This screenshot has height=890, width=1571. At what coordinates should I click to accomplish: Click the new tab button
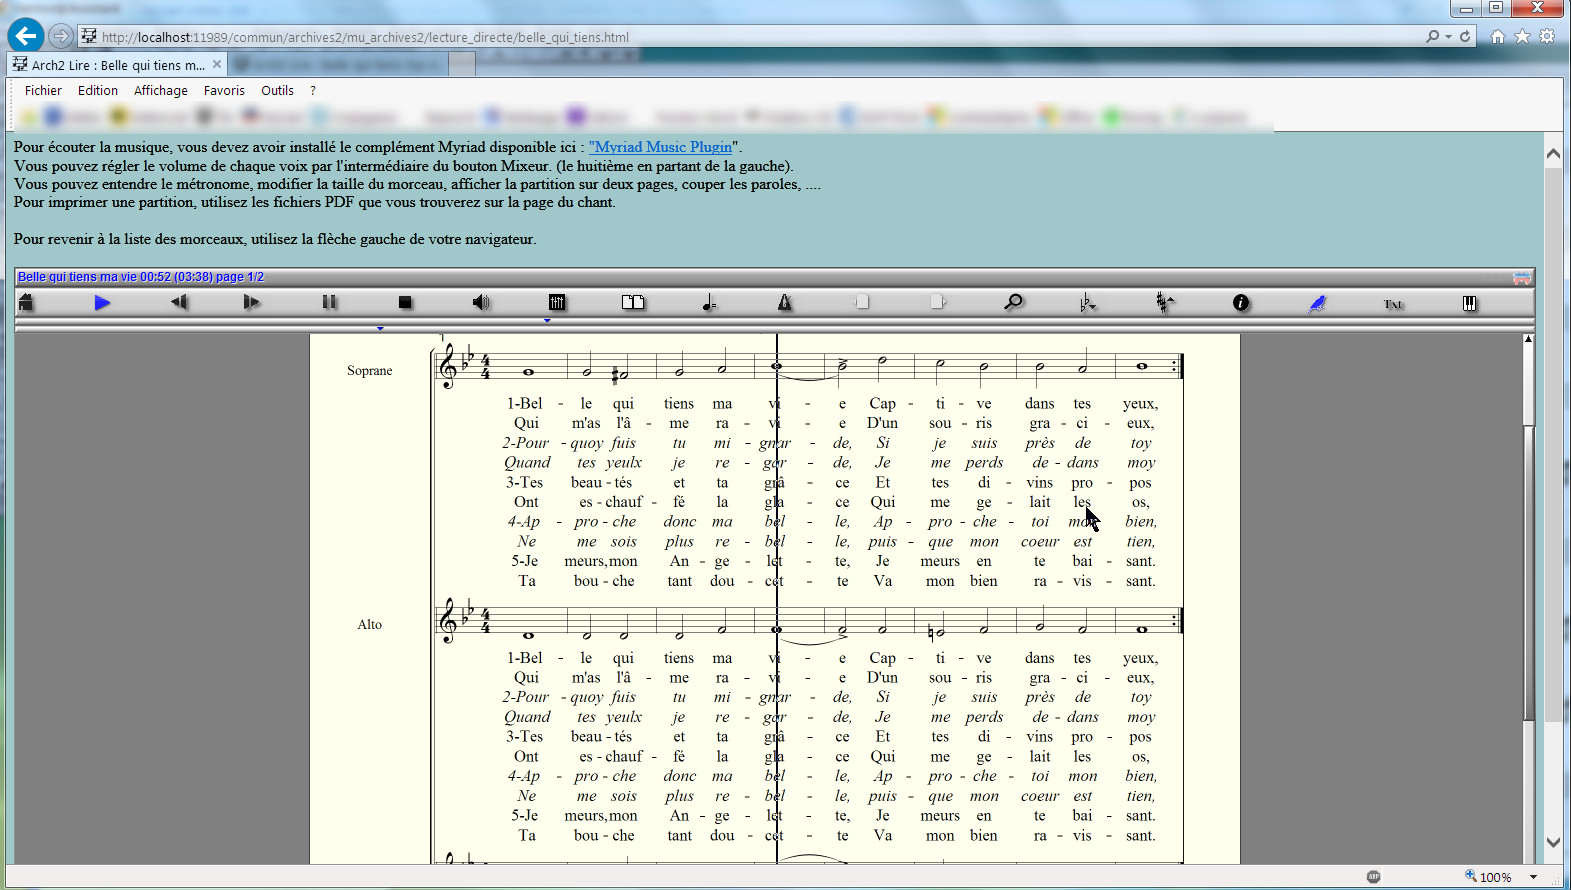pos(462,65)
